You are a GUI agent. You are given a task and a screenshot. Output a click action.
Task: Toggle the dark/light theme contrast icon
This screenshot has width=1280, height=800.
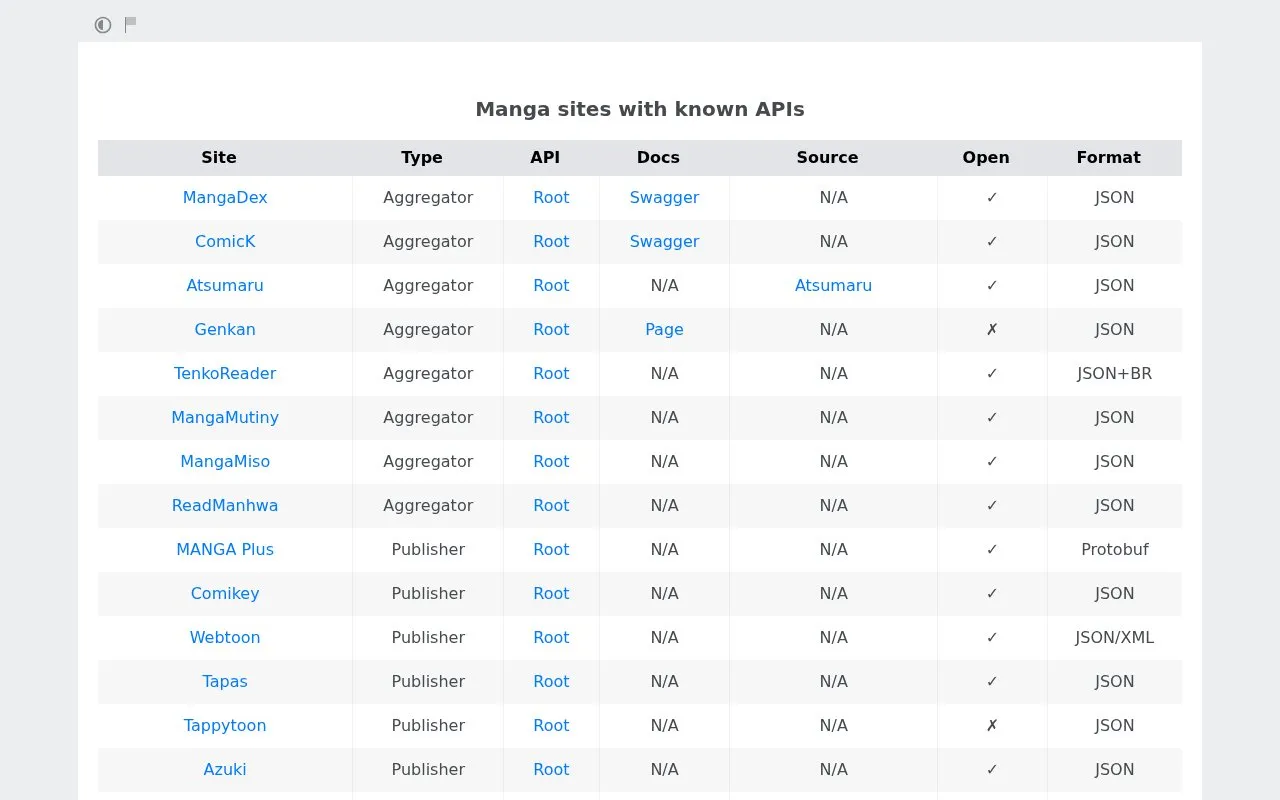coord(103,25)
